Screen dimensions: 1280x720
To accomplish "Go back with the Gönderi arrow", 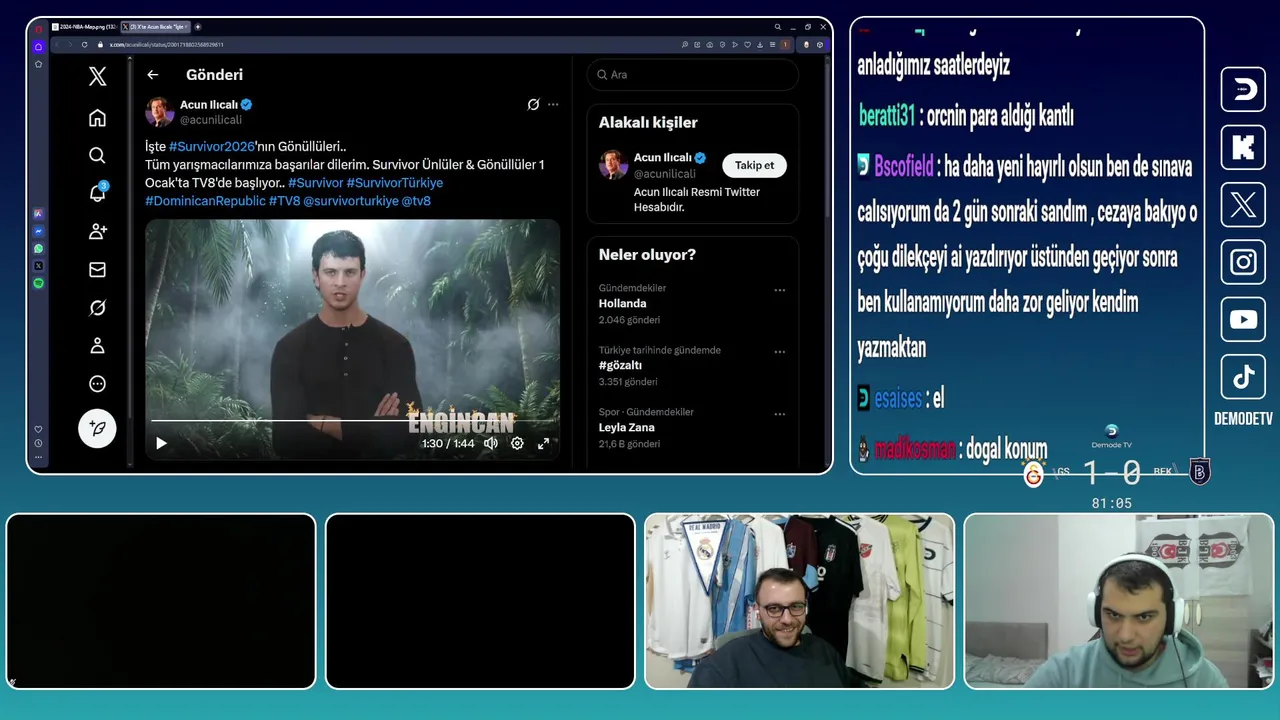I will [x=152, y=75].
